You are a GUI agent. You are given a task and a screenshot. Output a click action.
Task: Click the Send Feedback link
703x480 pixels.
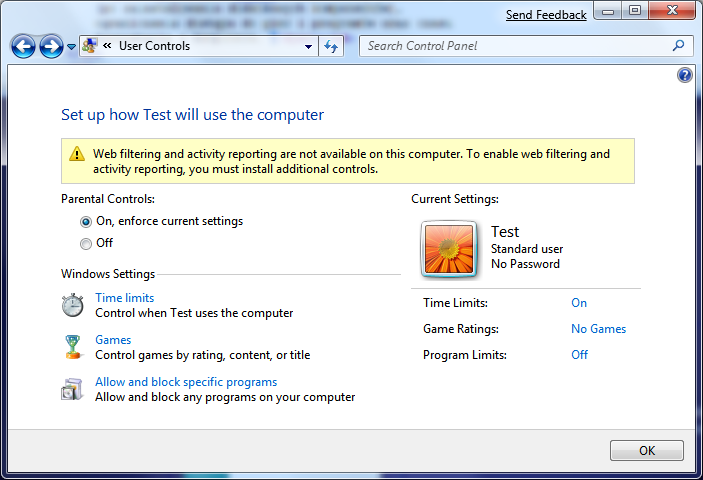tap(546, 15)
